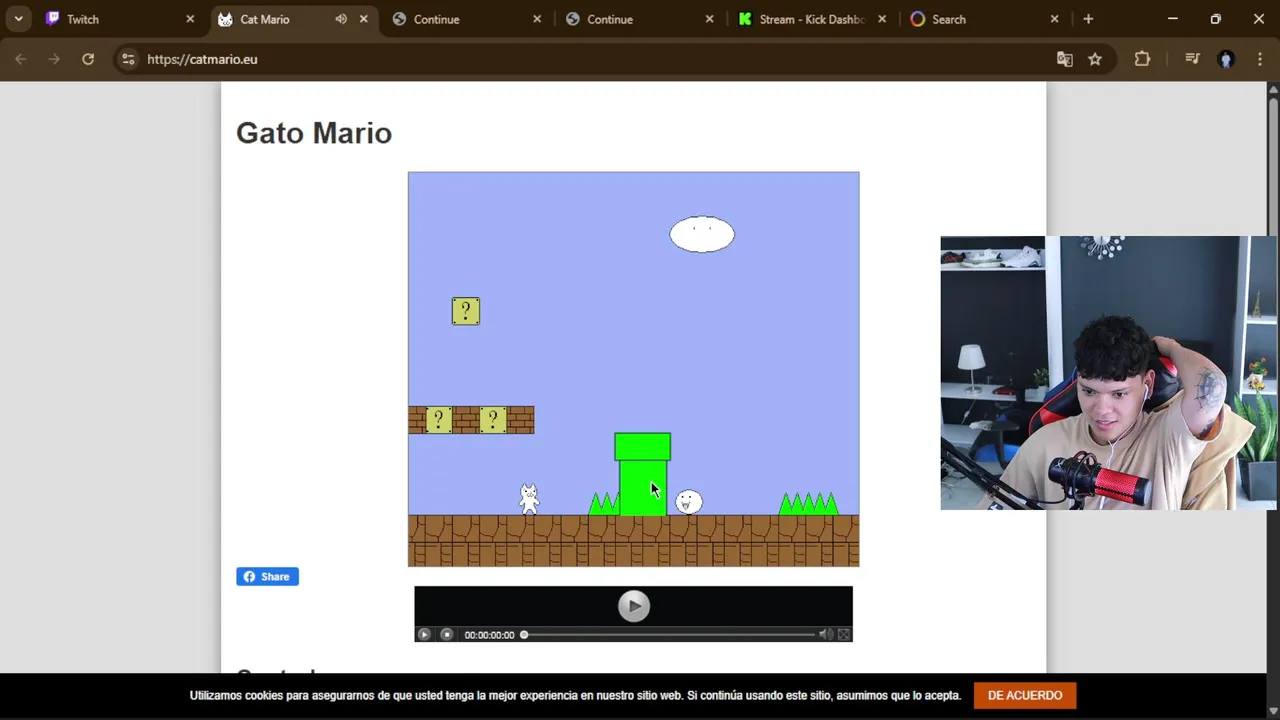Open the browser profile avatar
Viewport: 1280px width, 720px height.
click(1226, 59)
